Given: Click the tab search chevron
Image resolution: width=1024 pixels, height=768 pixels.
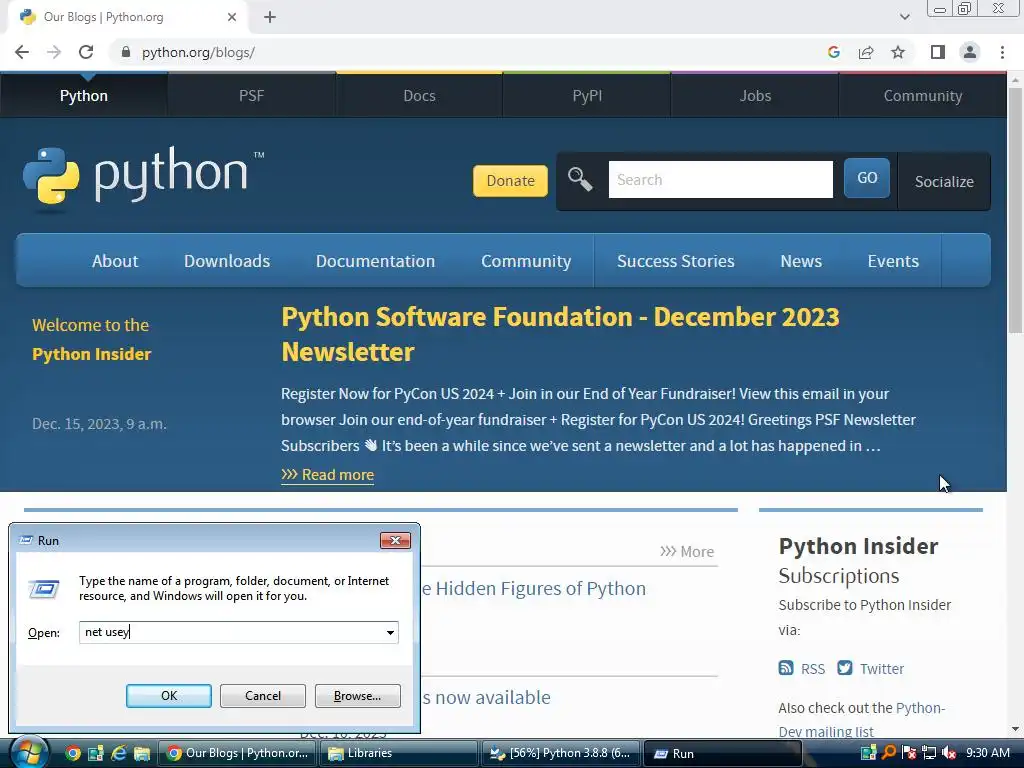Looking at the screenshot, I should (x=904, y=17).
